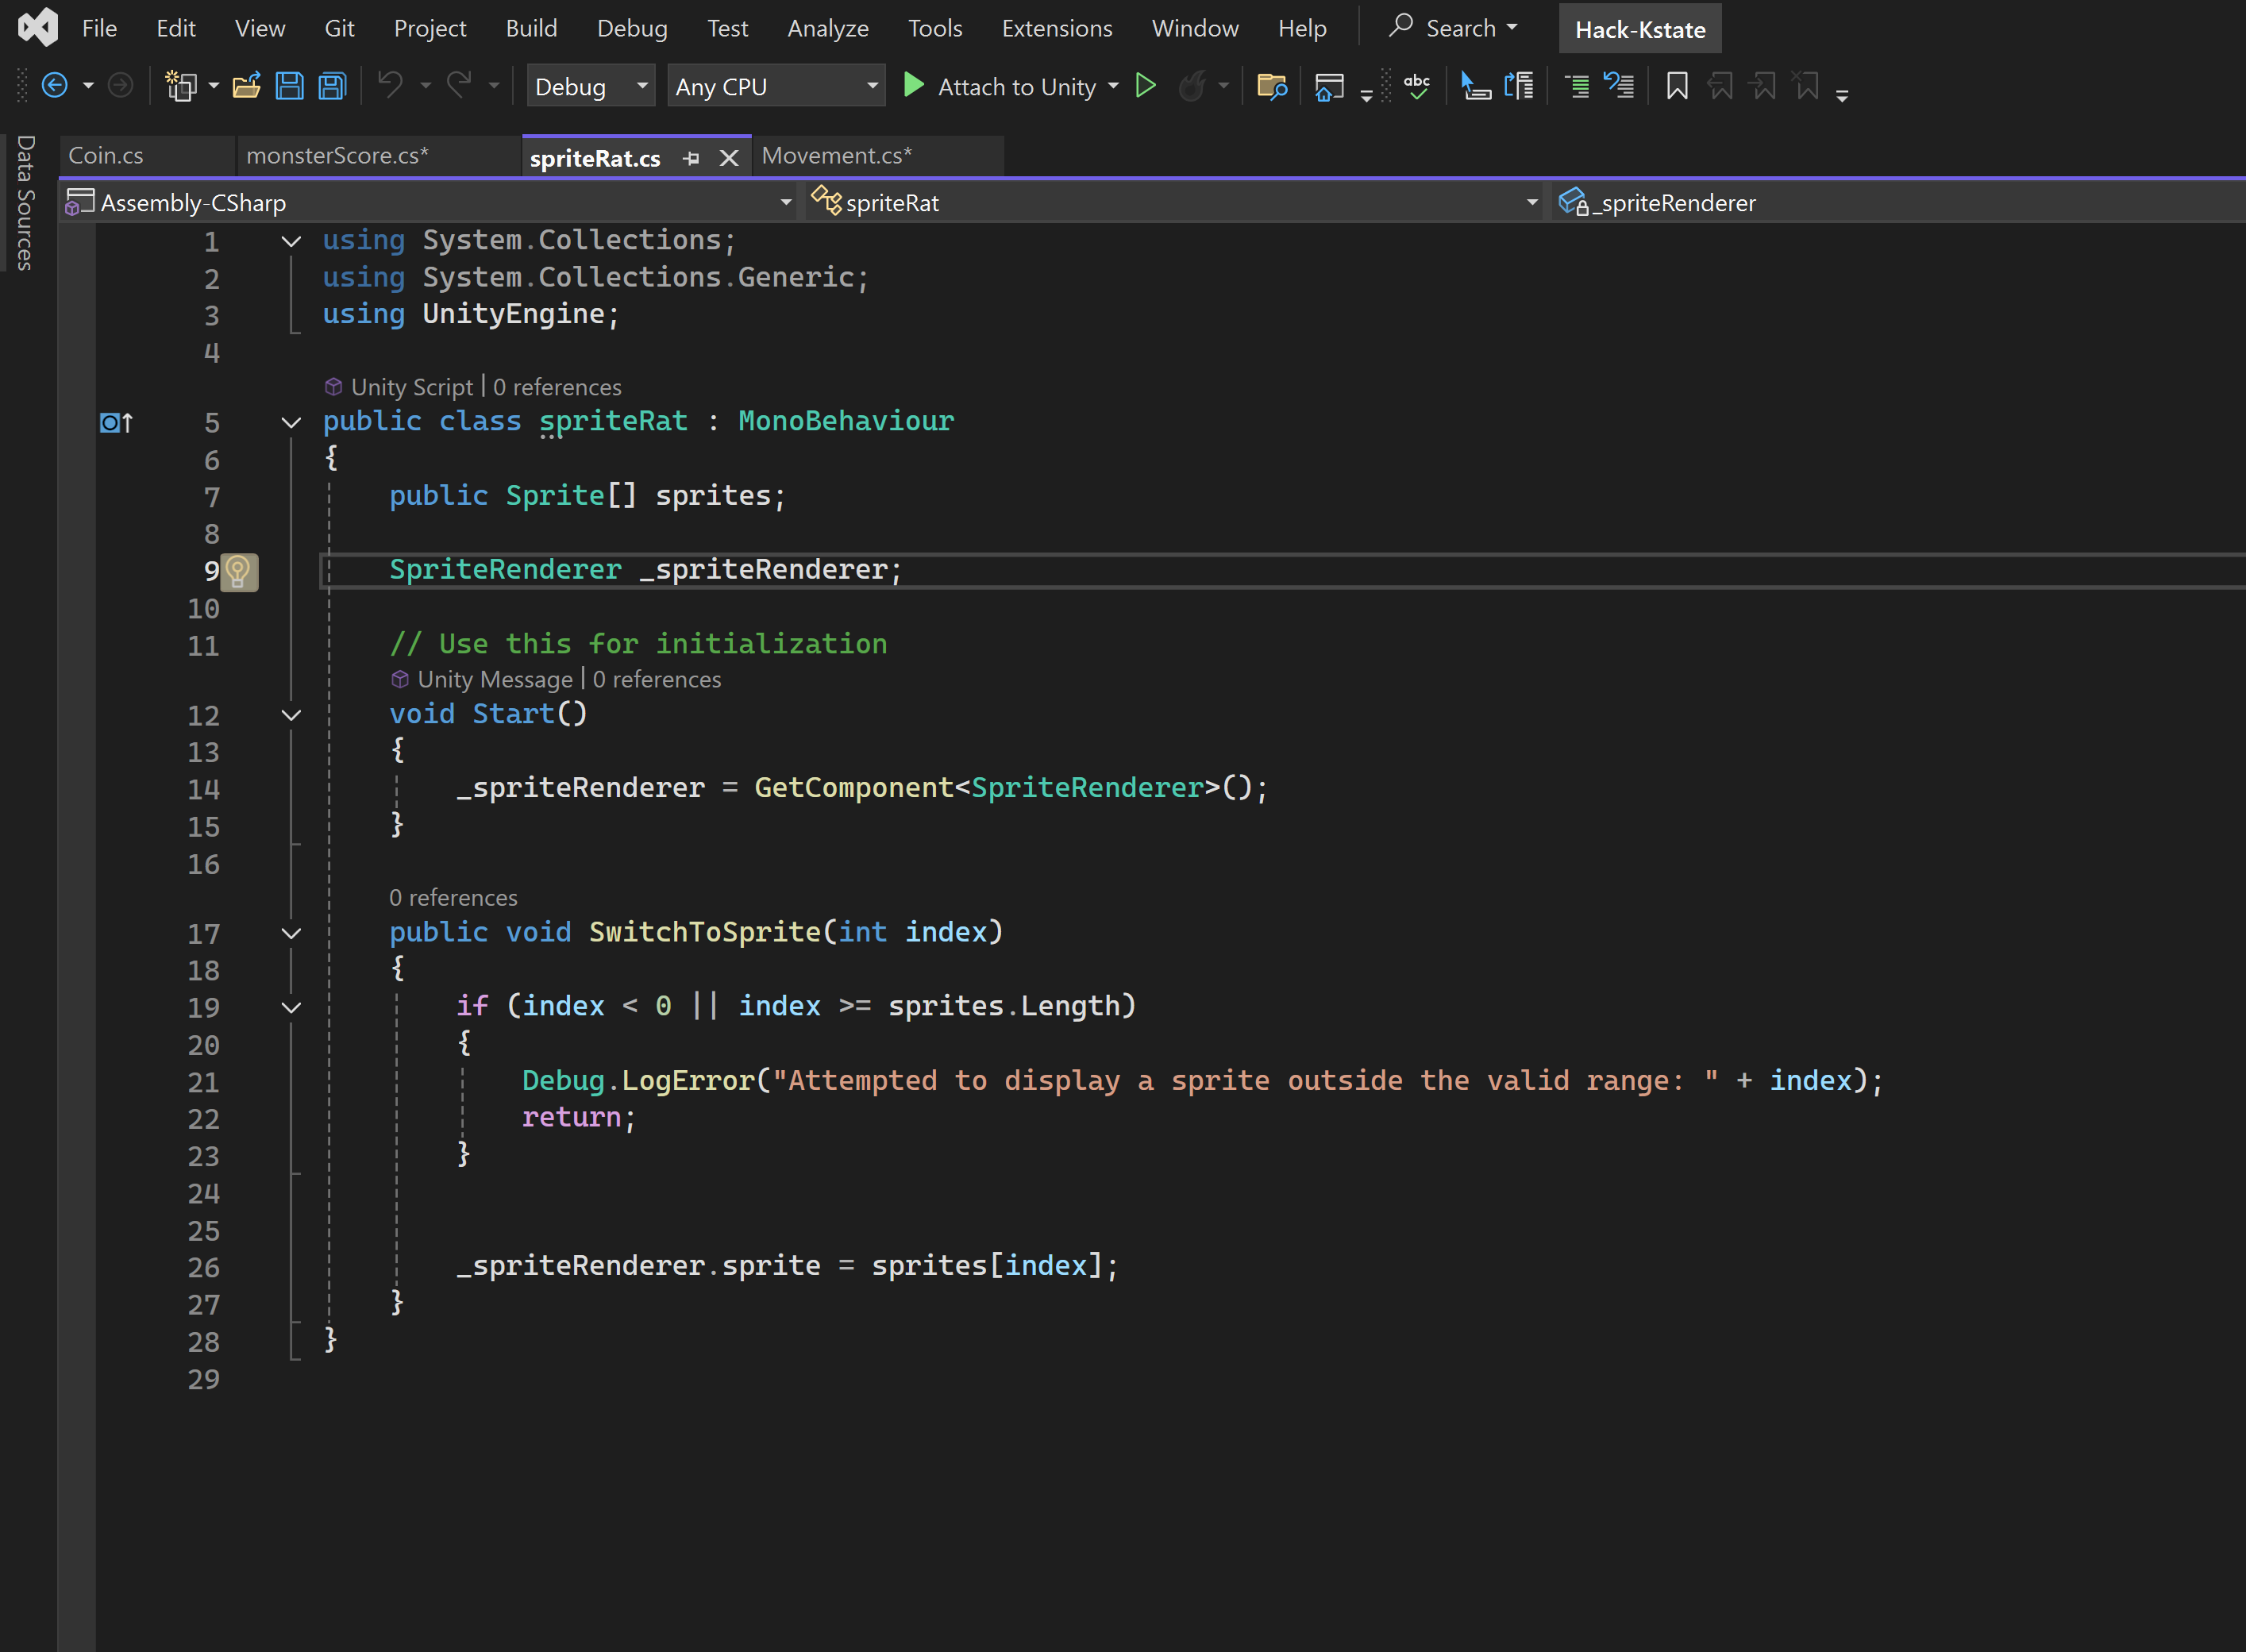Click the Navigate Backward arrow icon
2246x1652 pixels.
55,86
